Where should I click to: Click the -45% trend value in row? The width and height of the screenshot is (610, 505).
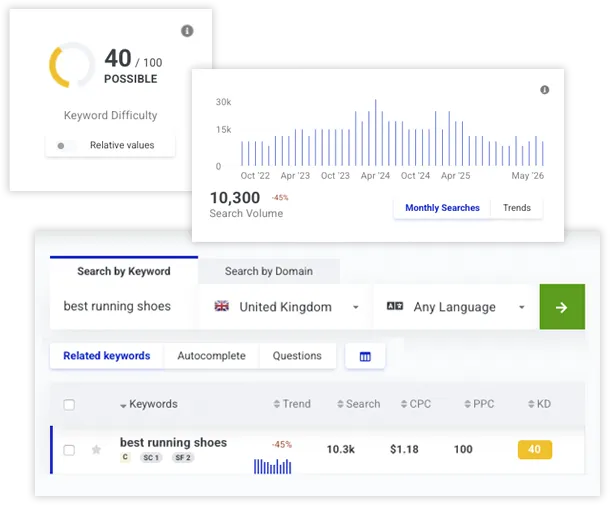pos(282,444)
